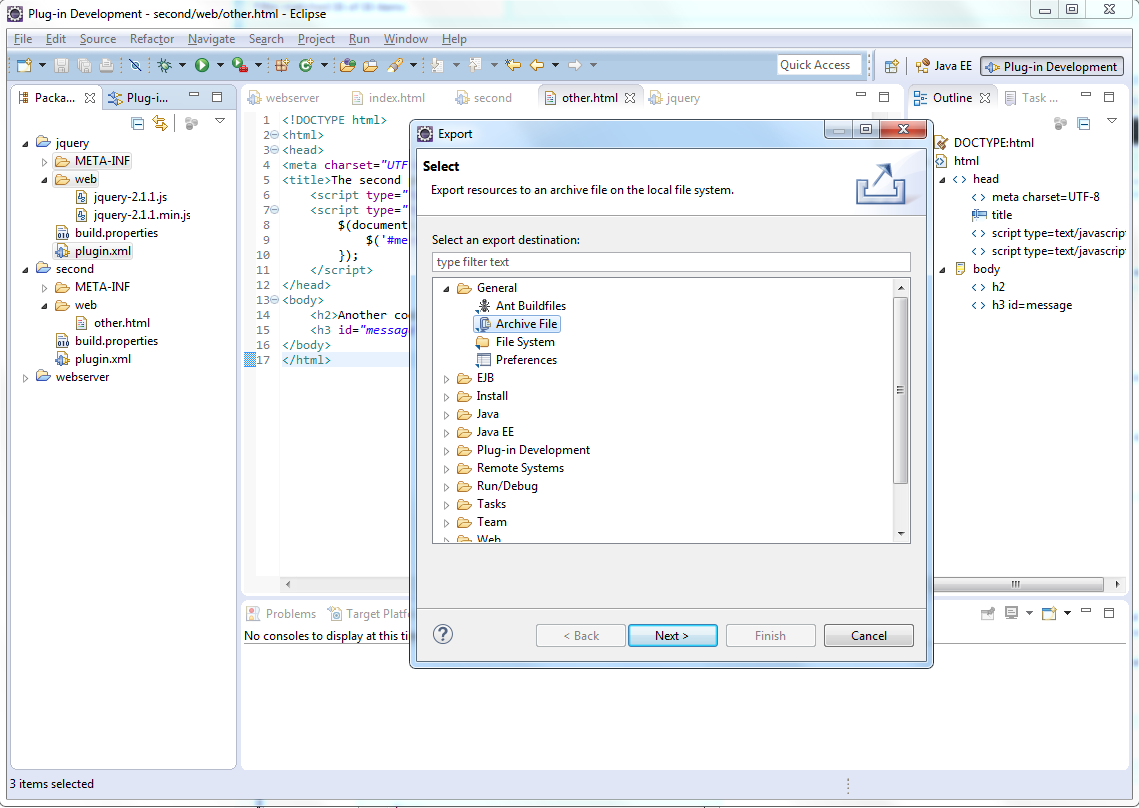Screen dimensions: 1139x808
Task: Expand the Plug-in Development export category
Action: click(x=446, y=451)
